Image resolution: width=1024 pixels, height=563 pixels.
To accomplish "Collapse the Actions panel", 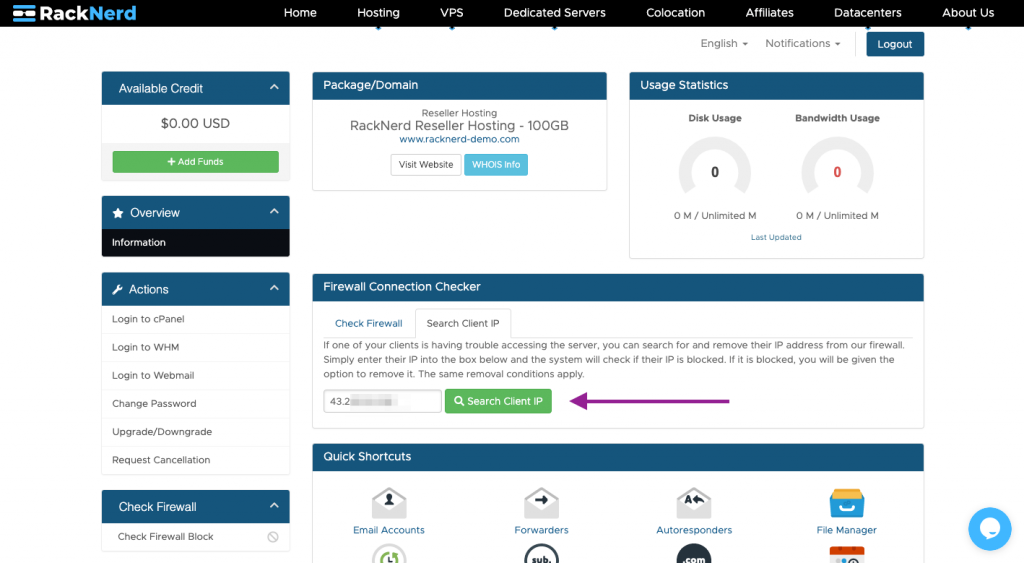I will tap(274, 288).
